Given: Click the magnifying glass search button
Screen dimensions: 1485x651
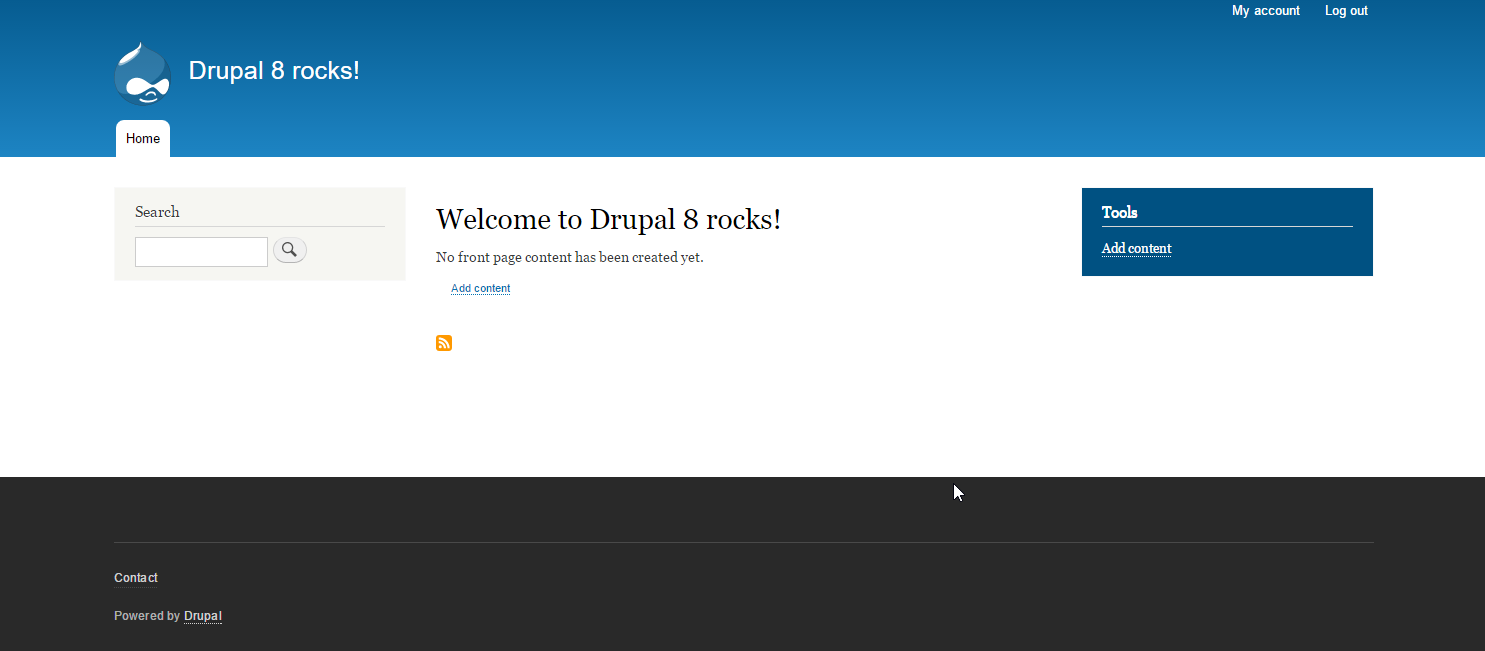Looking at the screenshot, I should tap(290, 250).
